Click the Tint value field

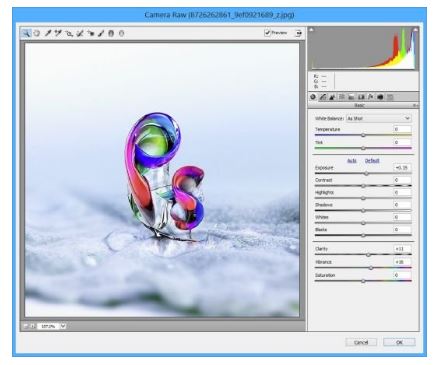point(402,142)
